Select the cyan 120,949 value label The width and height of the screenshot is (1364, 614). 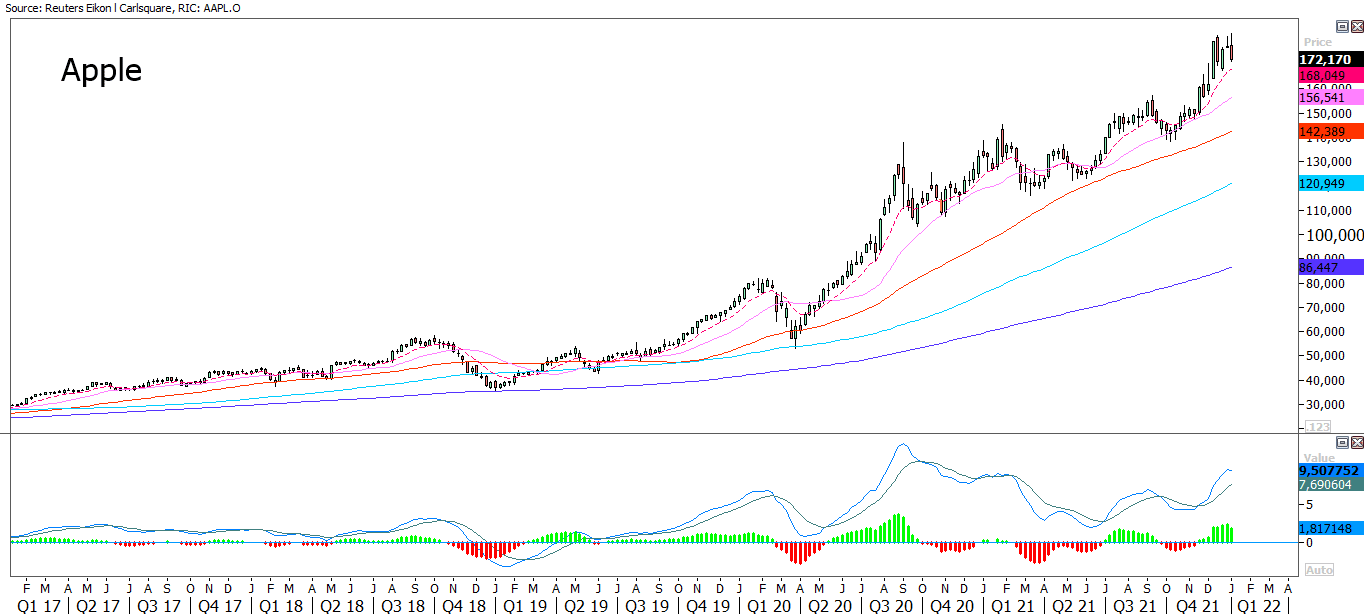coord(1330,183)
